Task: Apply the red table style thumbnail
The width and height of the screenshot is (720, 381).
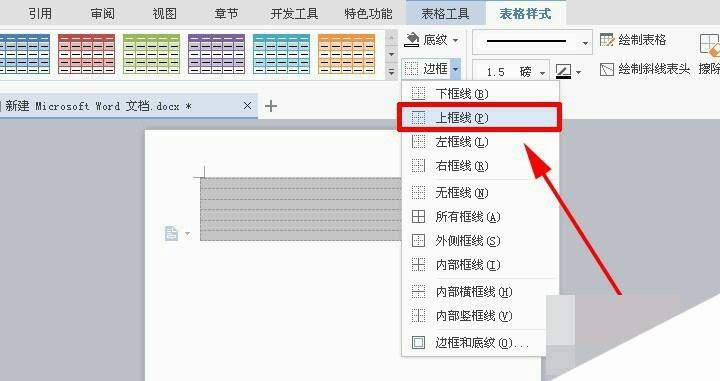Action: click(86, 54)
